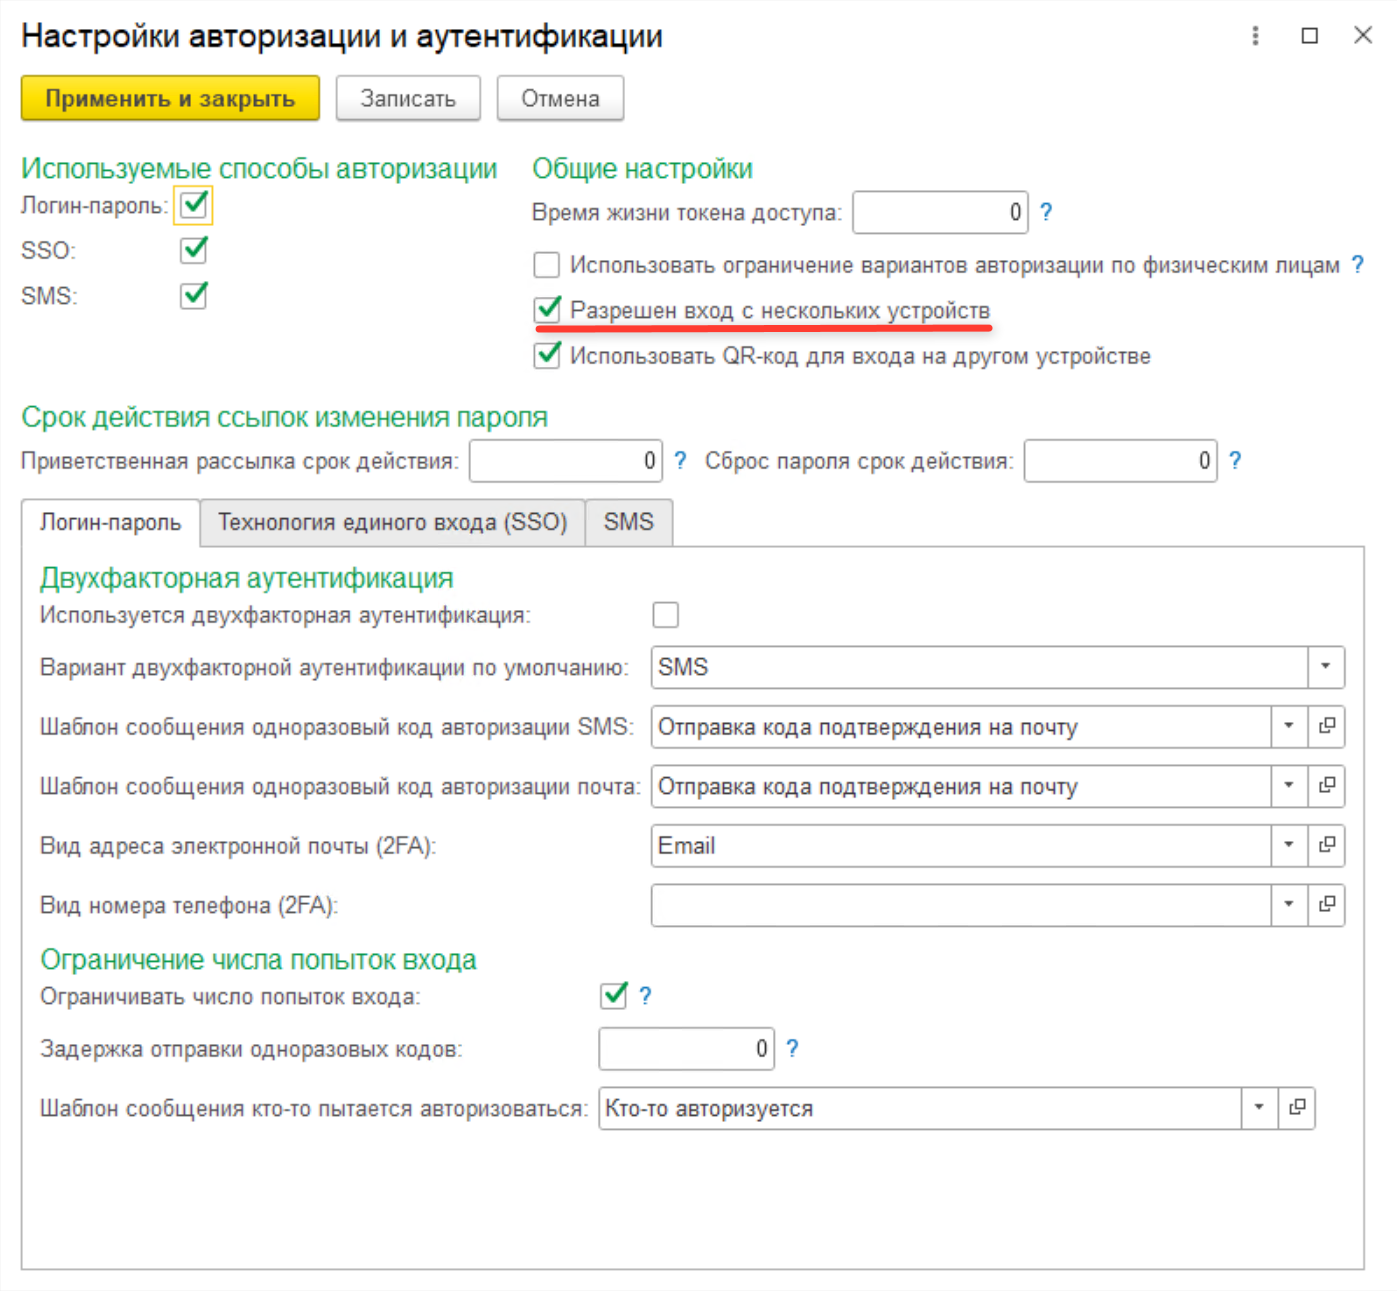Expand the email code message template dropdown

pyautogui.click(x=1289, y=786)
